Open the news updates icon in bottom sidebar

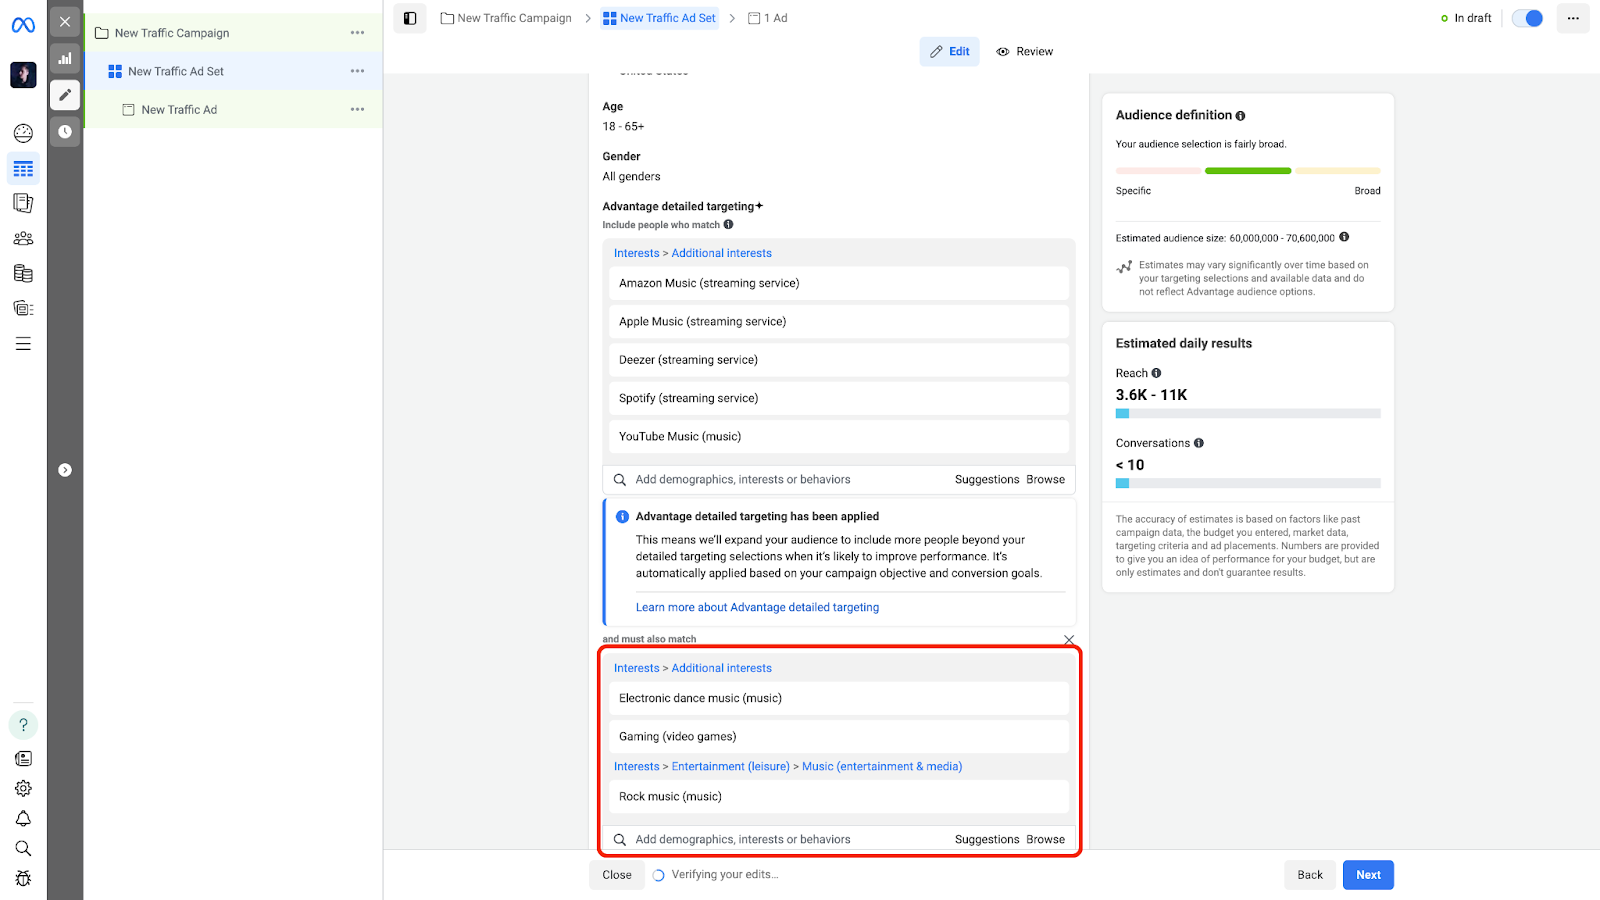(x=23, y=759)
